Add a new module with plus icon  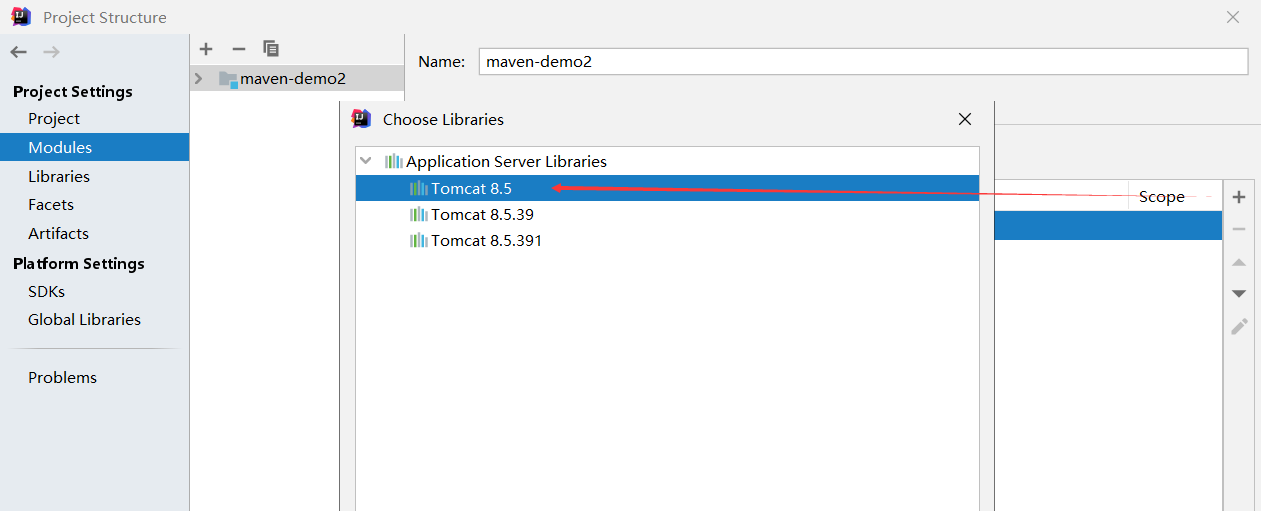(x=206, y=48)
